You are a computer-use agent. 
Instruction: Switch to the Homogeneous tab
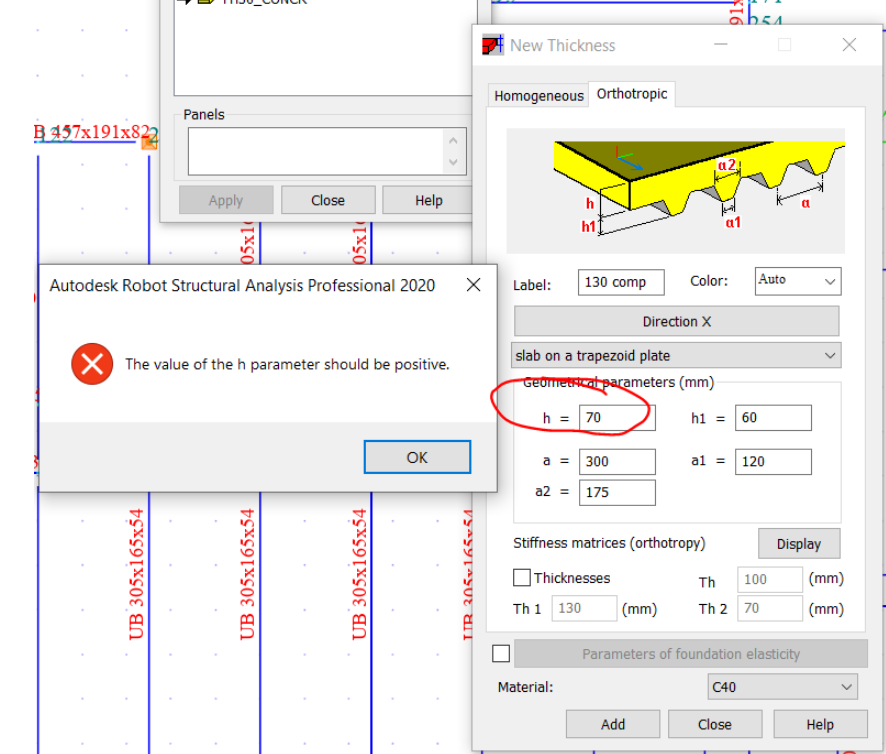point(539,94)
